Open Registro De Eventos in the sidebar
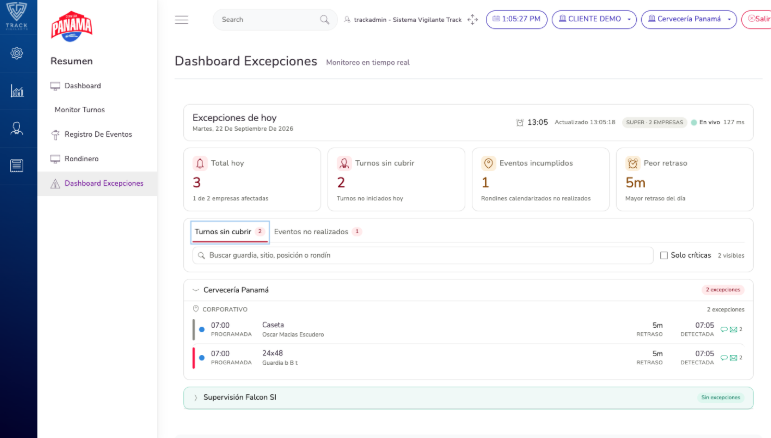Viewport: 771px width, 438px height. (98, 134)
